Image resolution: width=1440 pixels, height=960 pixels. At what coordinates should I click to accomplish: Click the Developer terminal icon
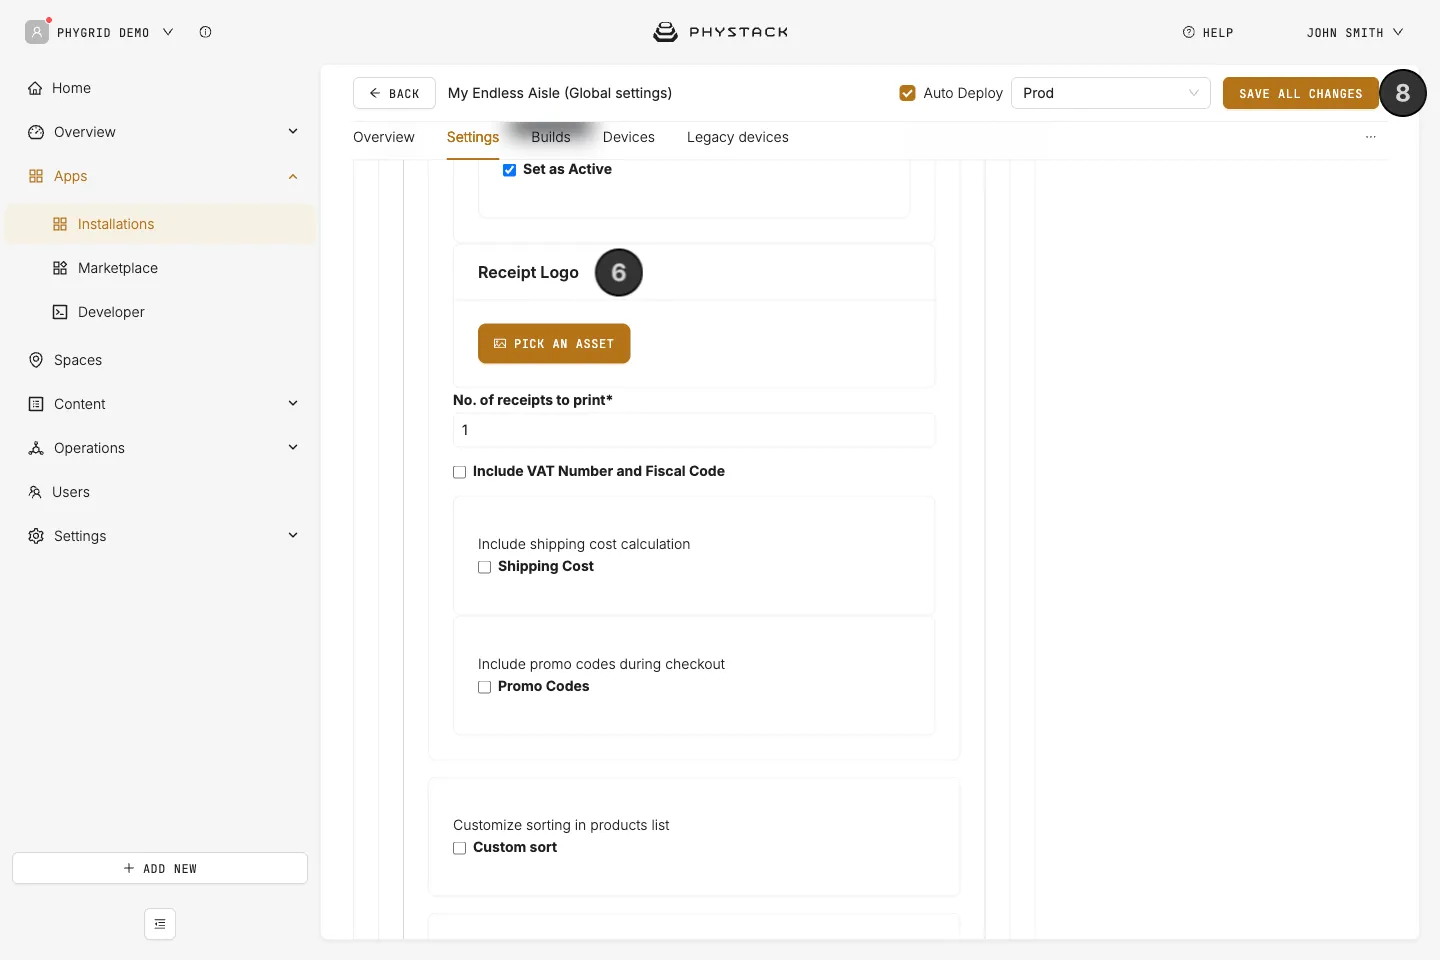coord(60,312)
